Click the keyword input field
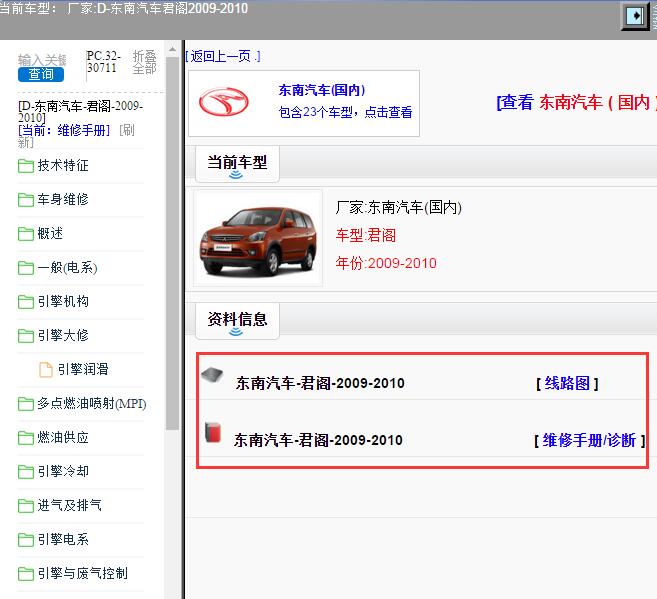The width and height of the screenshot is (657, 599). click(x=42, y=60)
